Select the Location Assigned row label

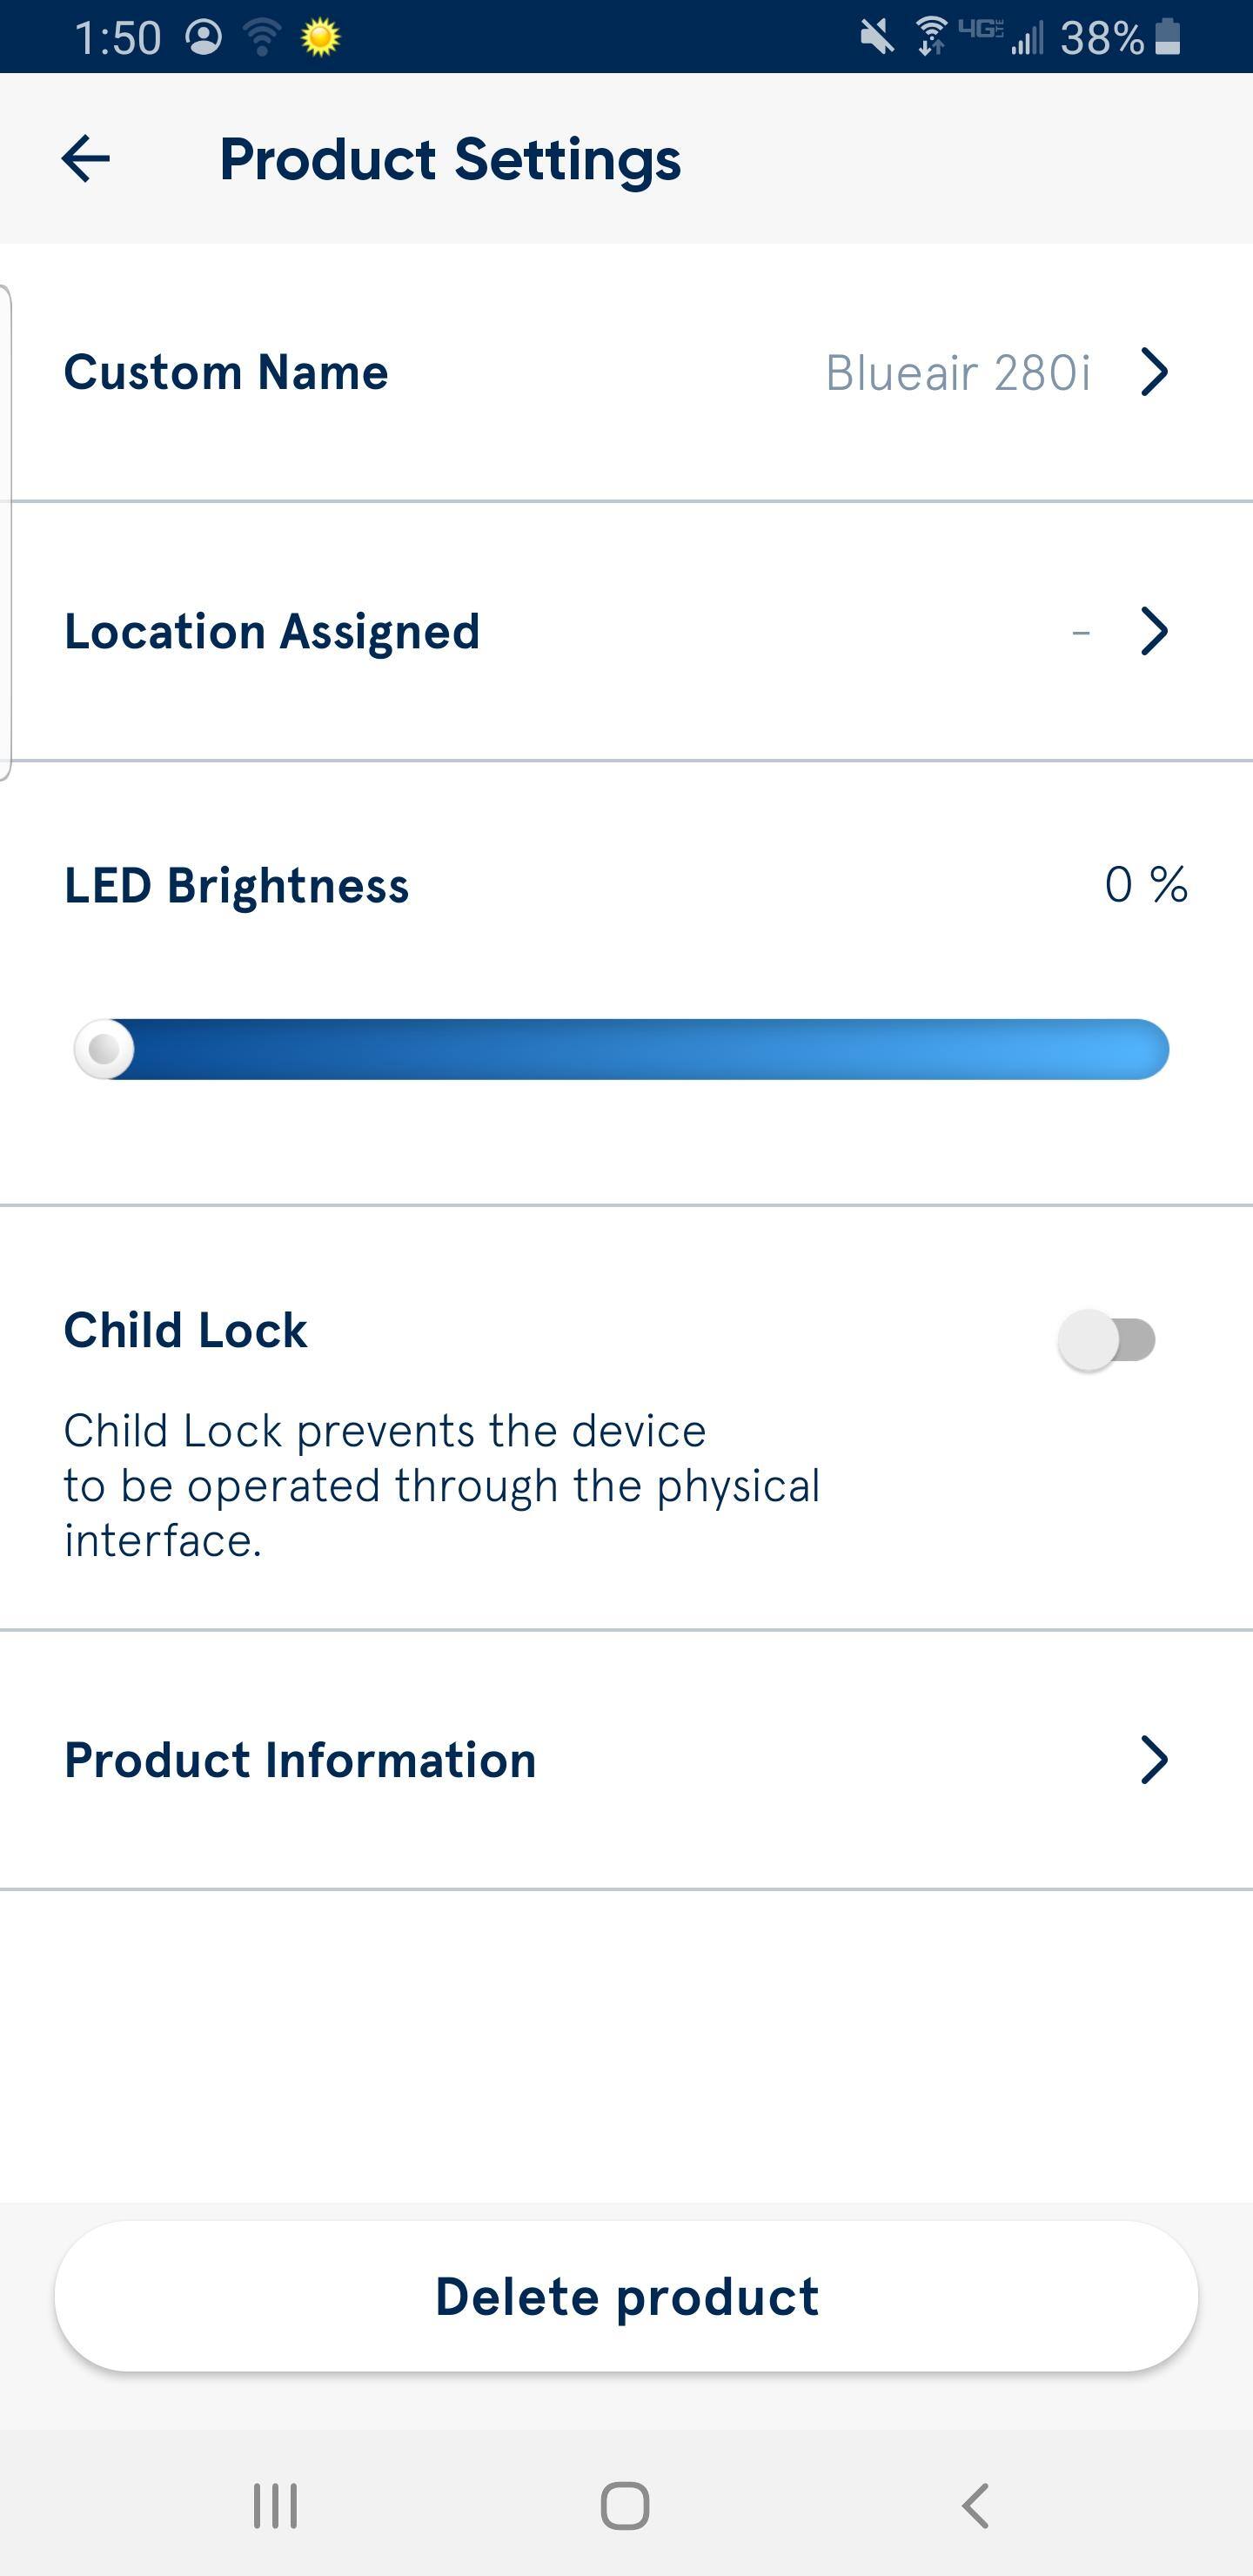click(x=272, y=631)
